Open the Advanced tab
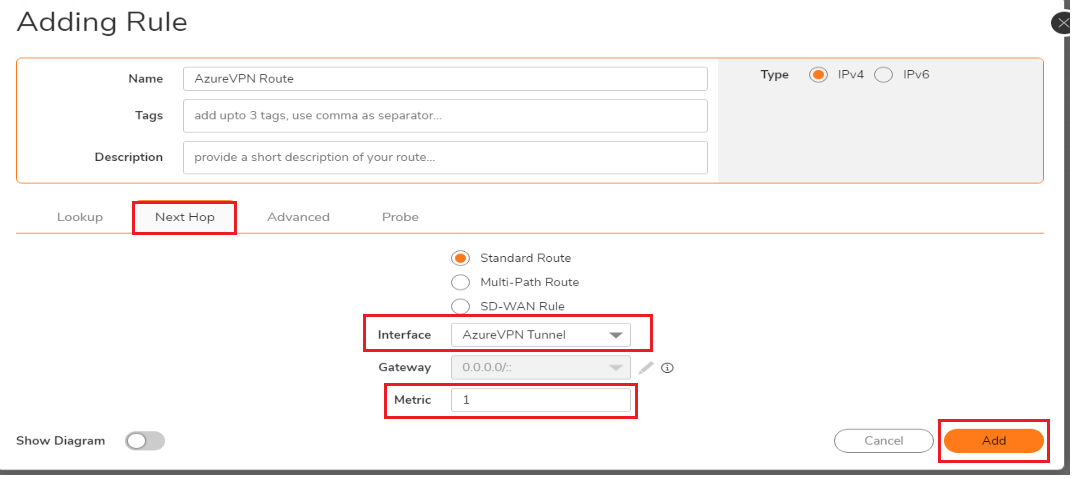This screenshot has width=1073, height=479. (298, 217)
